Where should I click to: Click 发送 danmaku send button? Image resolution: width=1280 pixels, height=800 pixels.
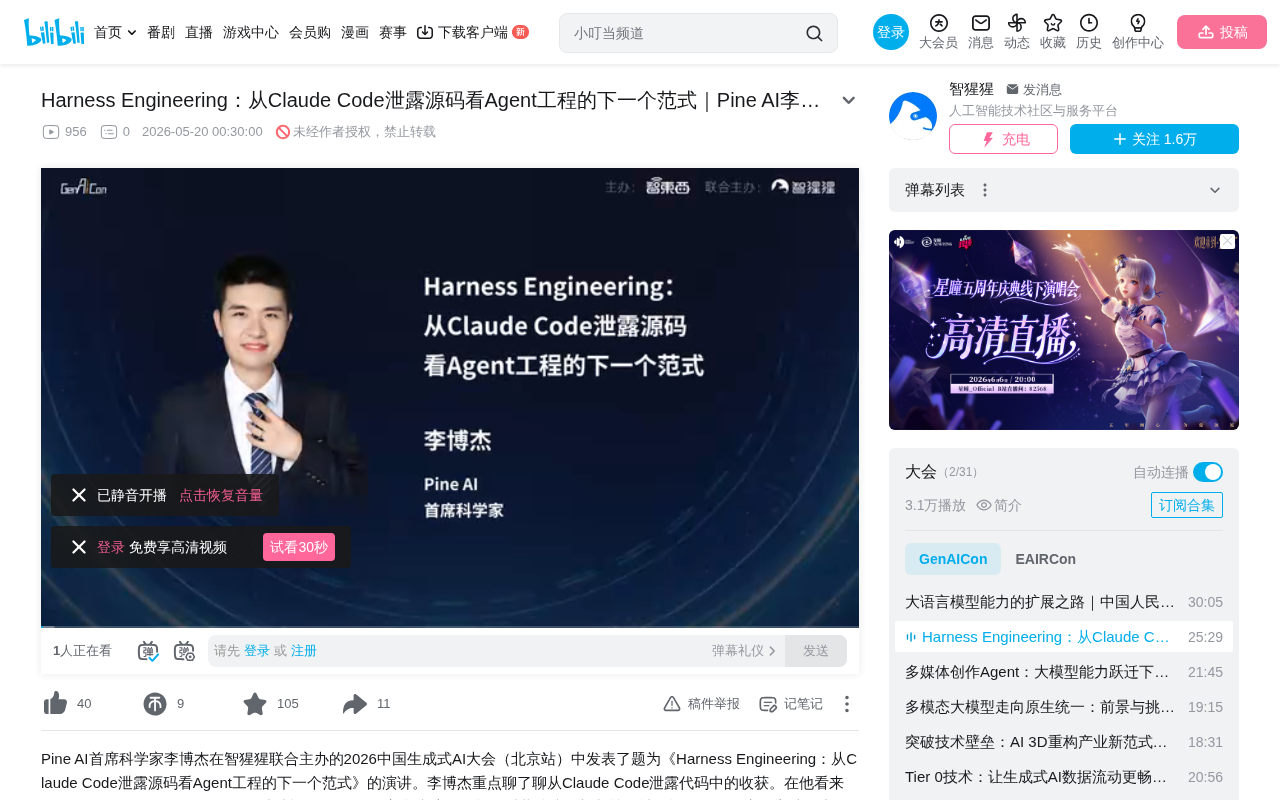(816, 651)
